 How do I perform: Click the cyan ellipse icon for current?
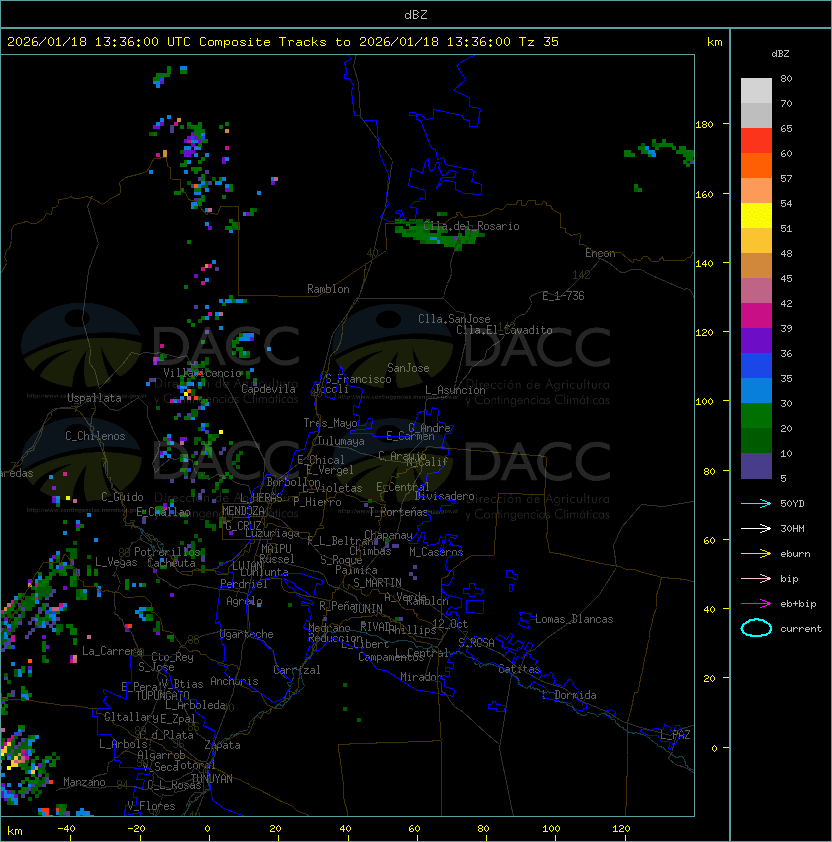click(756, 628)
